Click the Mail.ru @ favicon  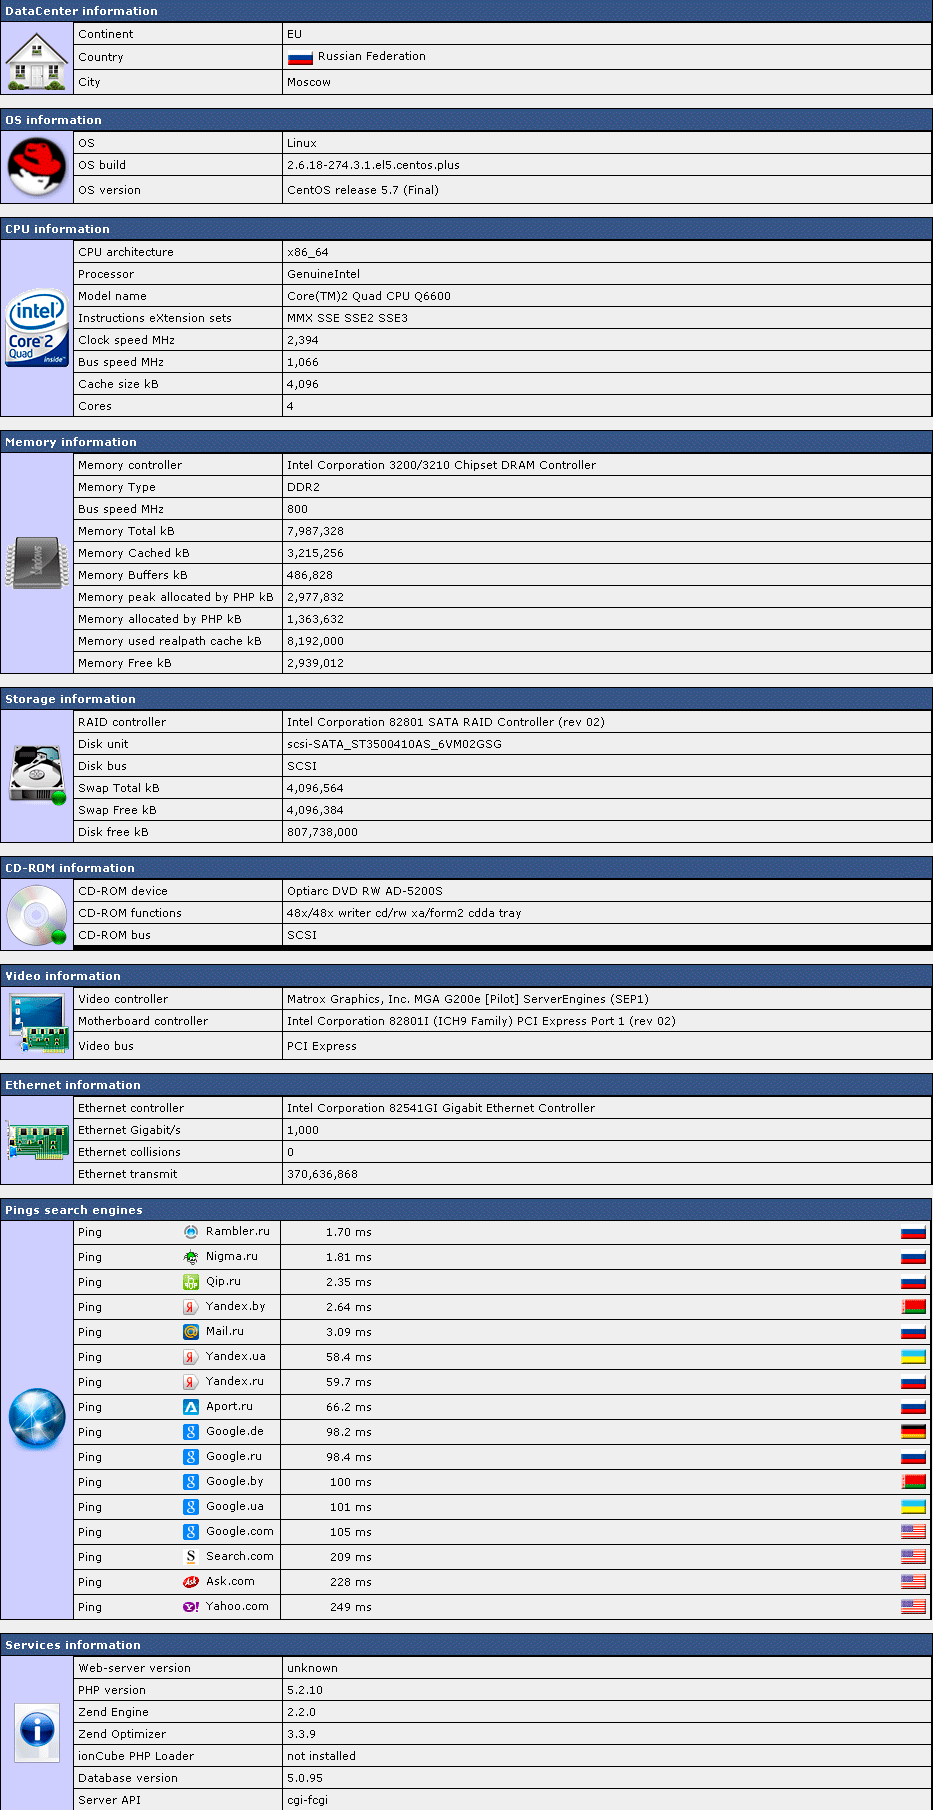tap(191, 1332)
